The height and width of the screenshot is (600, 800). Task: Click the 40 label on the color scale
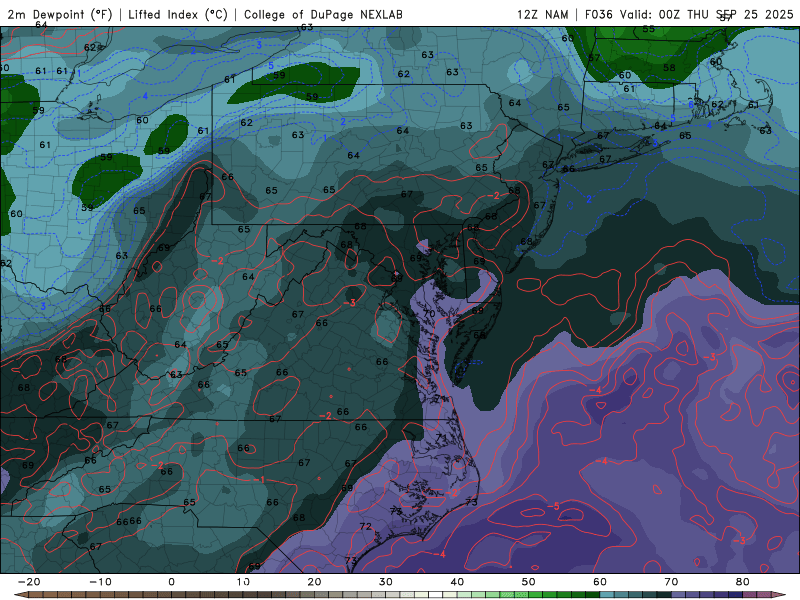point(457,582)
